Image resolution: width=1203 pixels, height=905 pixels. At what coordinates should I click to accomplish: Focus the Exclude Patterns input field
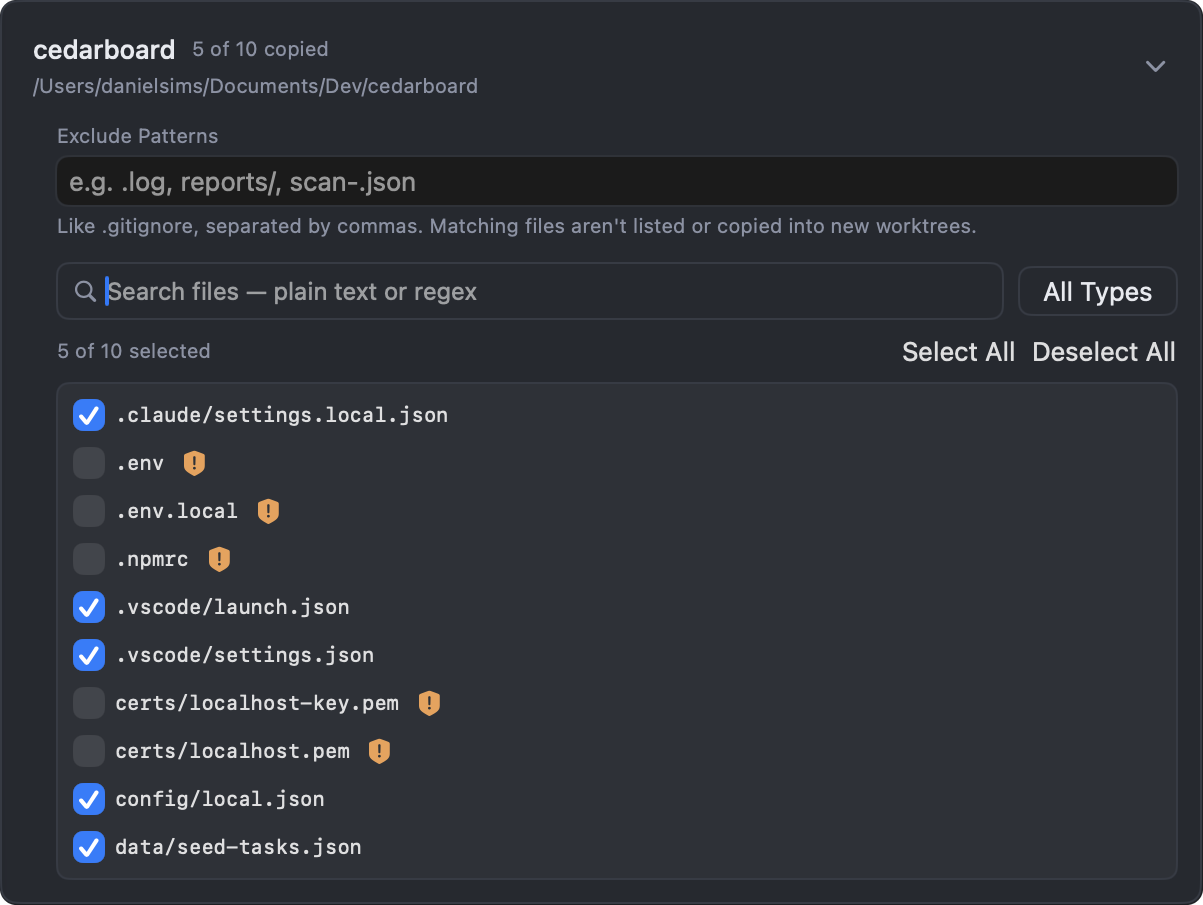tap(617, 182)
